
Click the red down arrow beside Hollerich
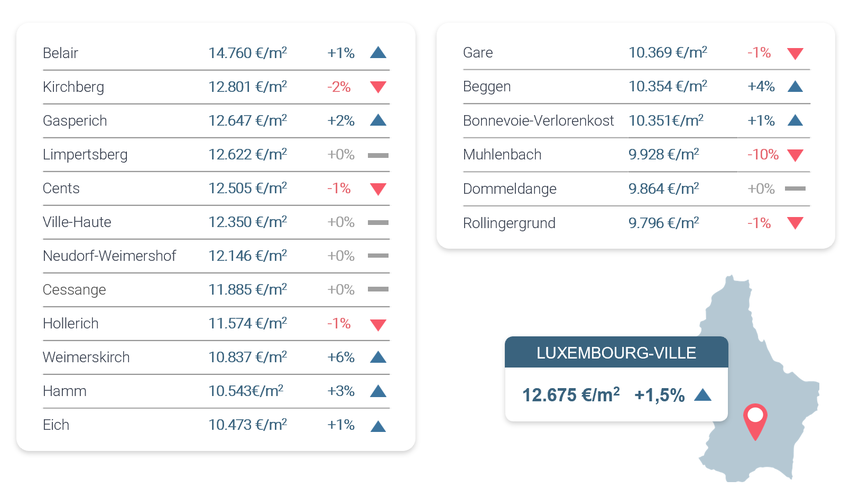point(378,324)
